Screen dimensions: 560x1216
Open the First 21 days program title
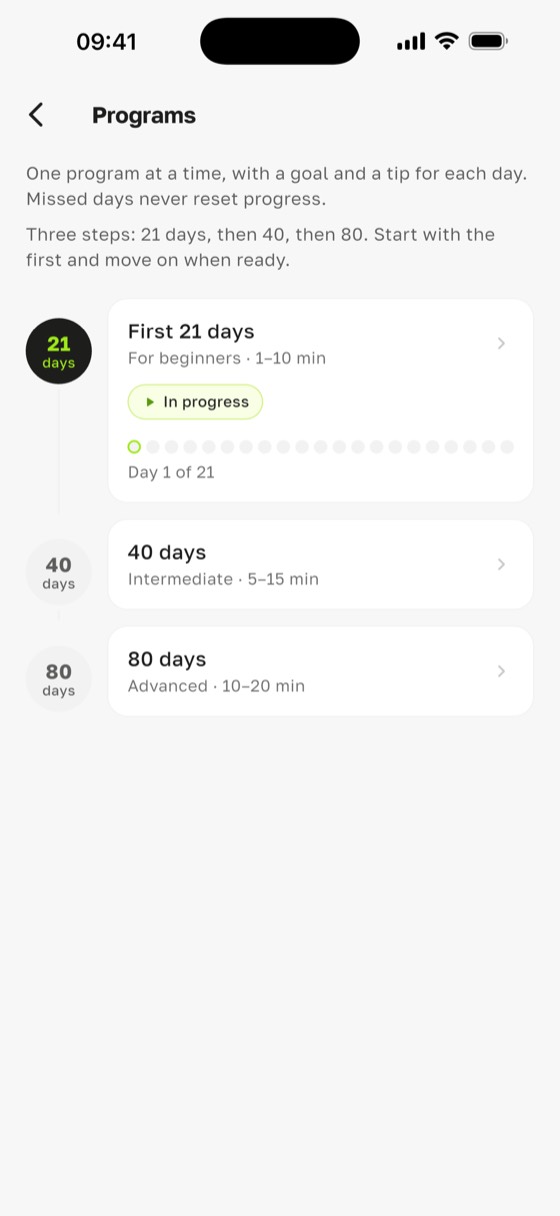pyautogui.click(x=191, y=332)
